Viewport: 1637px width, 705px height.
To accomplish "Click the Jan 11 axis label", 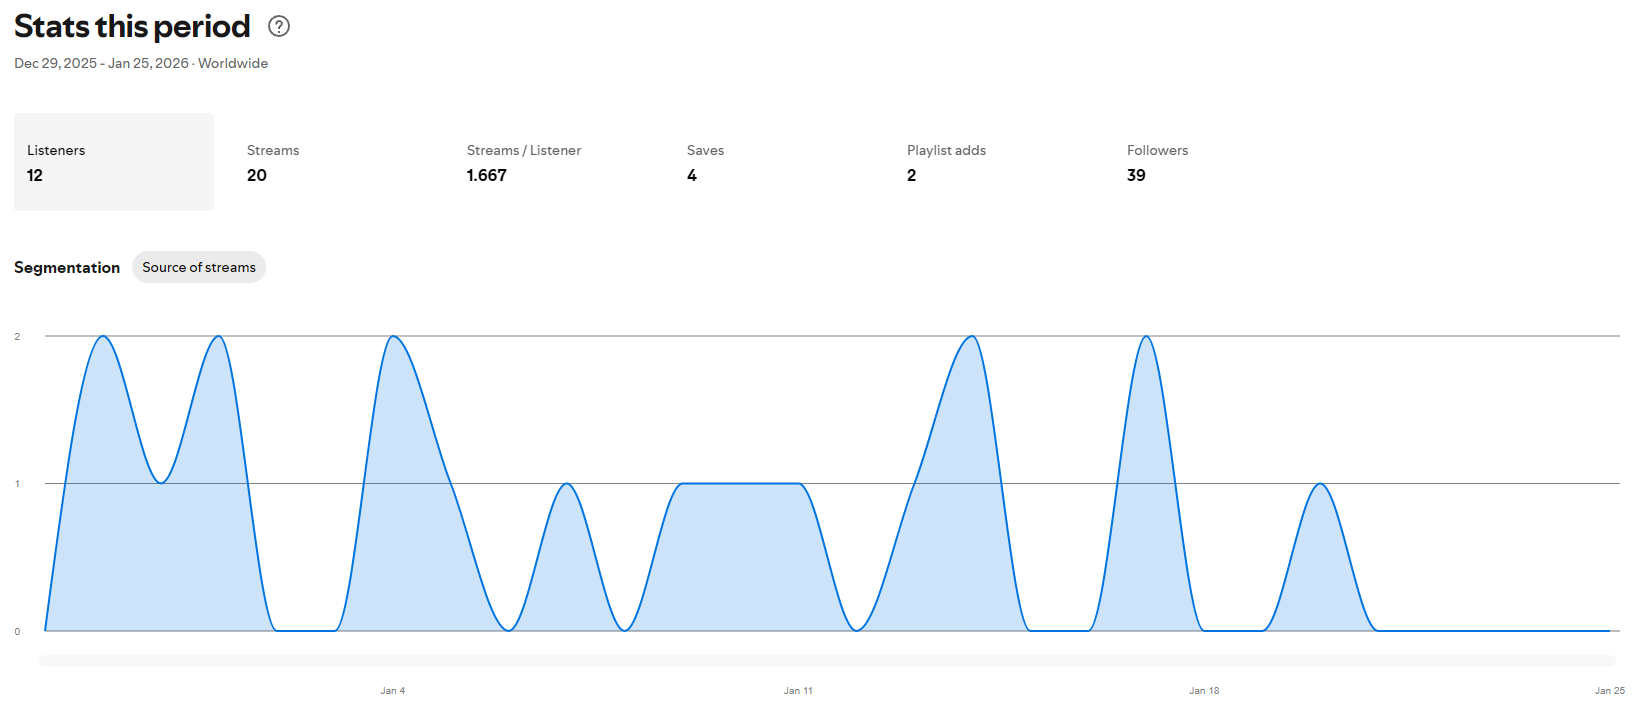I will 798,691.
